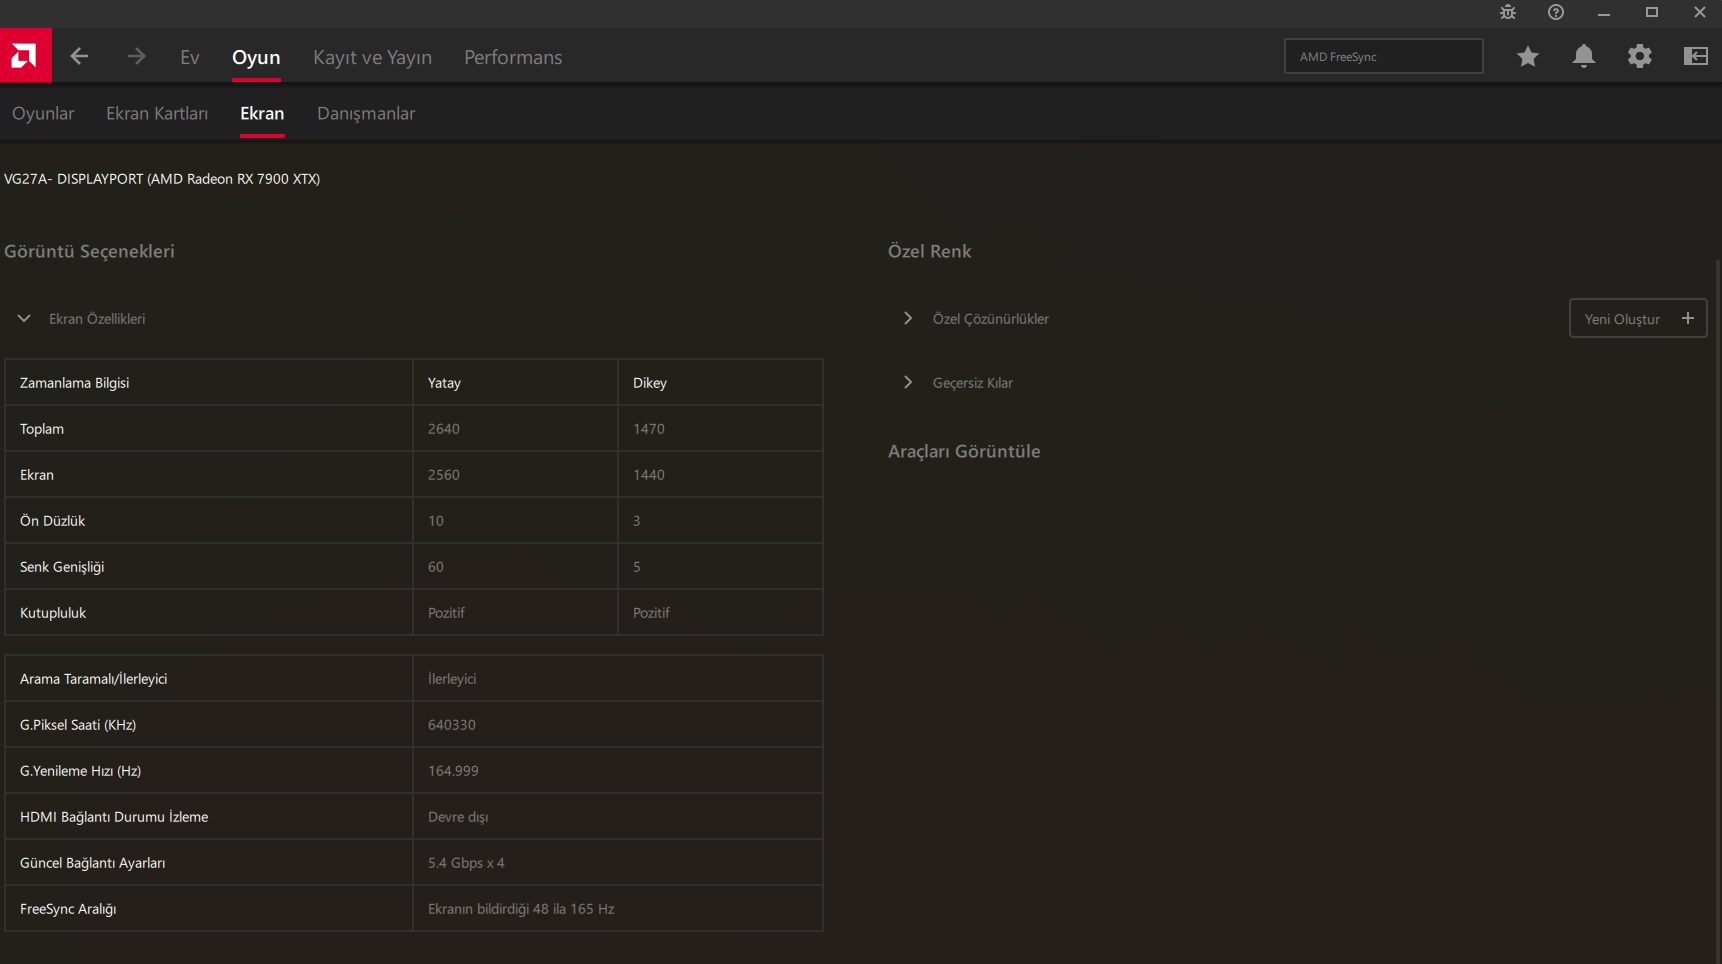Expand Geçersiz Kılar section
The height and width of the screenshot is (964, 1722).
click(908, 382)
